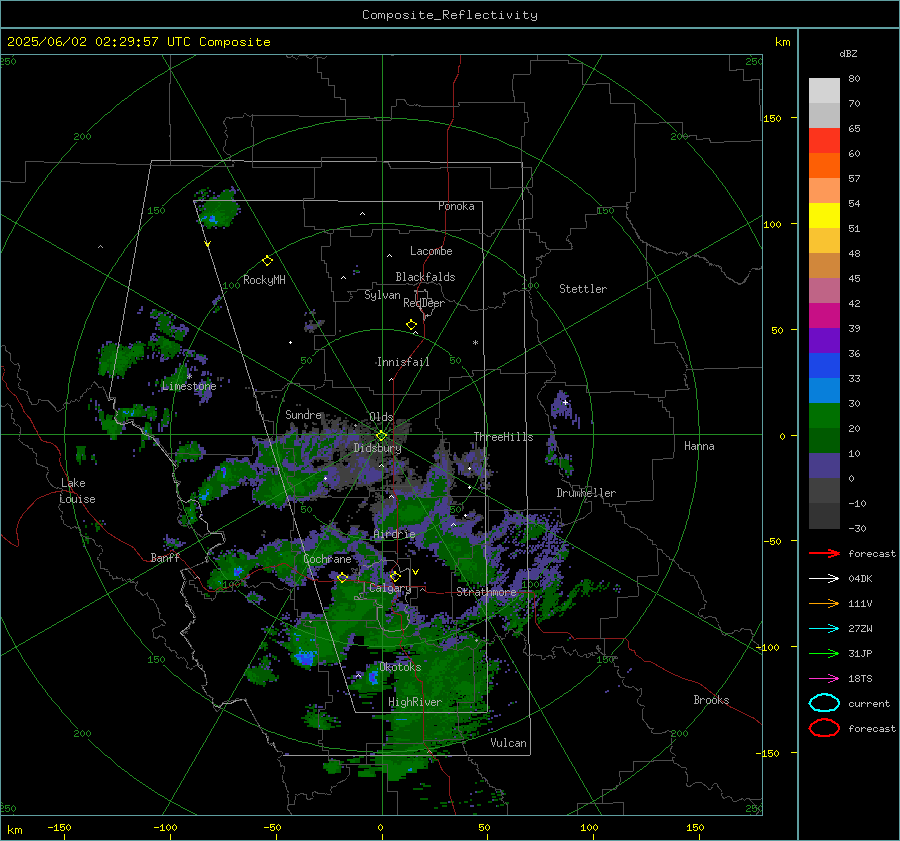This screenshot has width=900, height=841.
Task: Click the Innisfail label on the map
Action: click(x=404, y=362)
